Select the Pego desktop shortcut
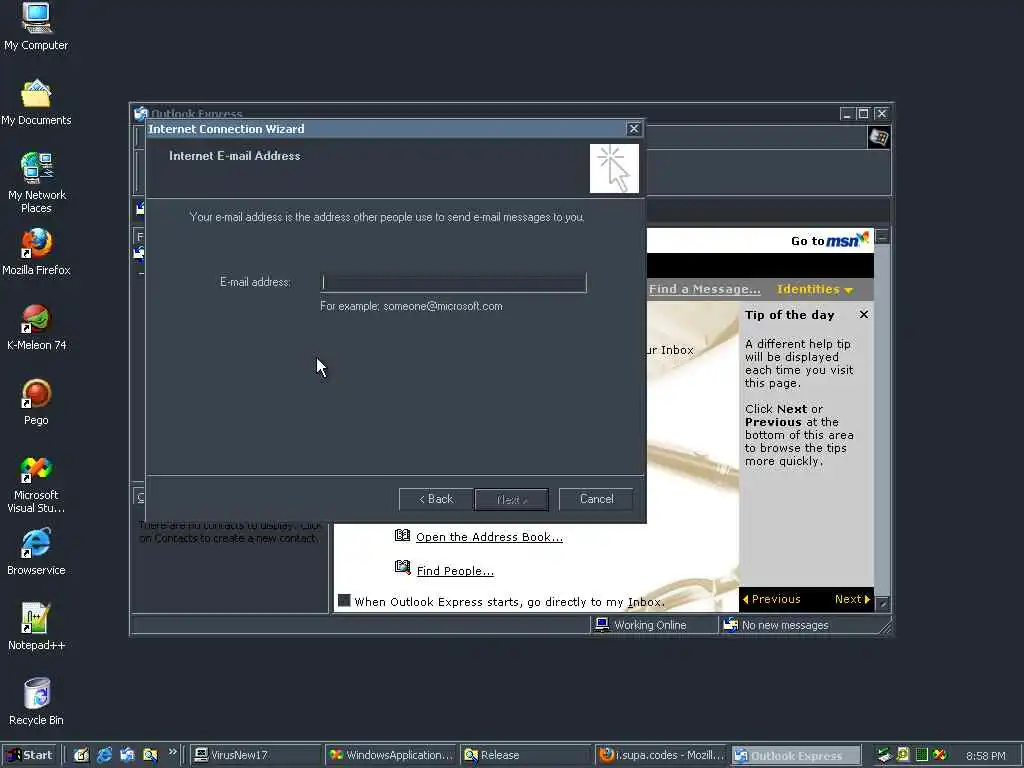 [x=36, y=402]
